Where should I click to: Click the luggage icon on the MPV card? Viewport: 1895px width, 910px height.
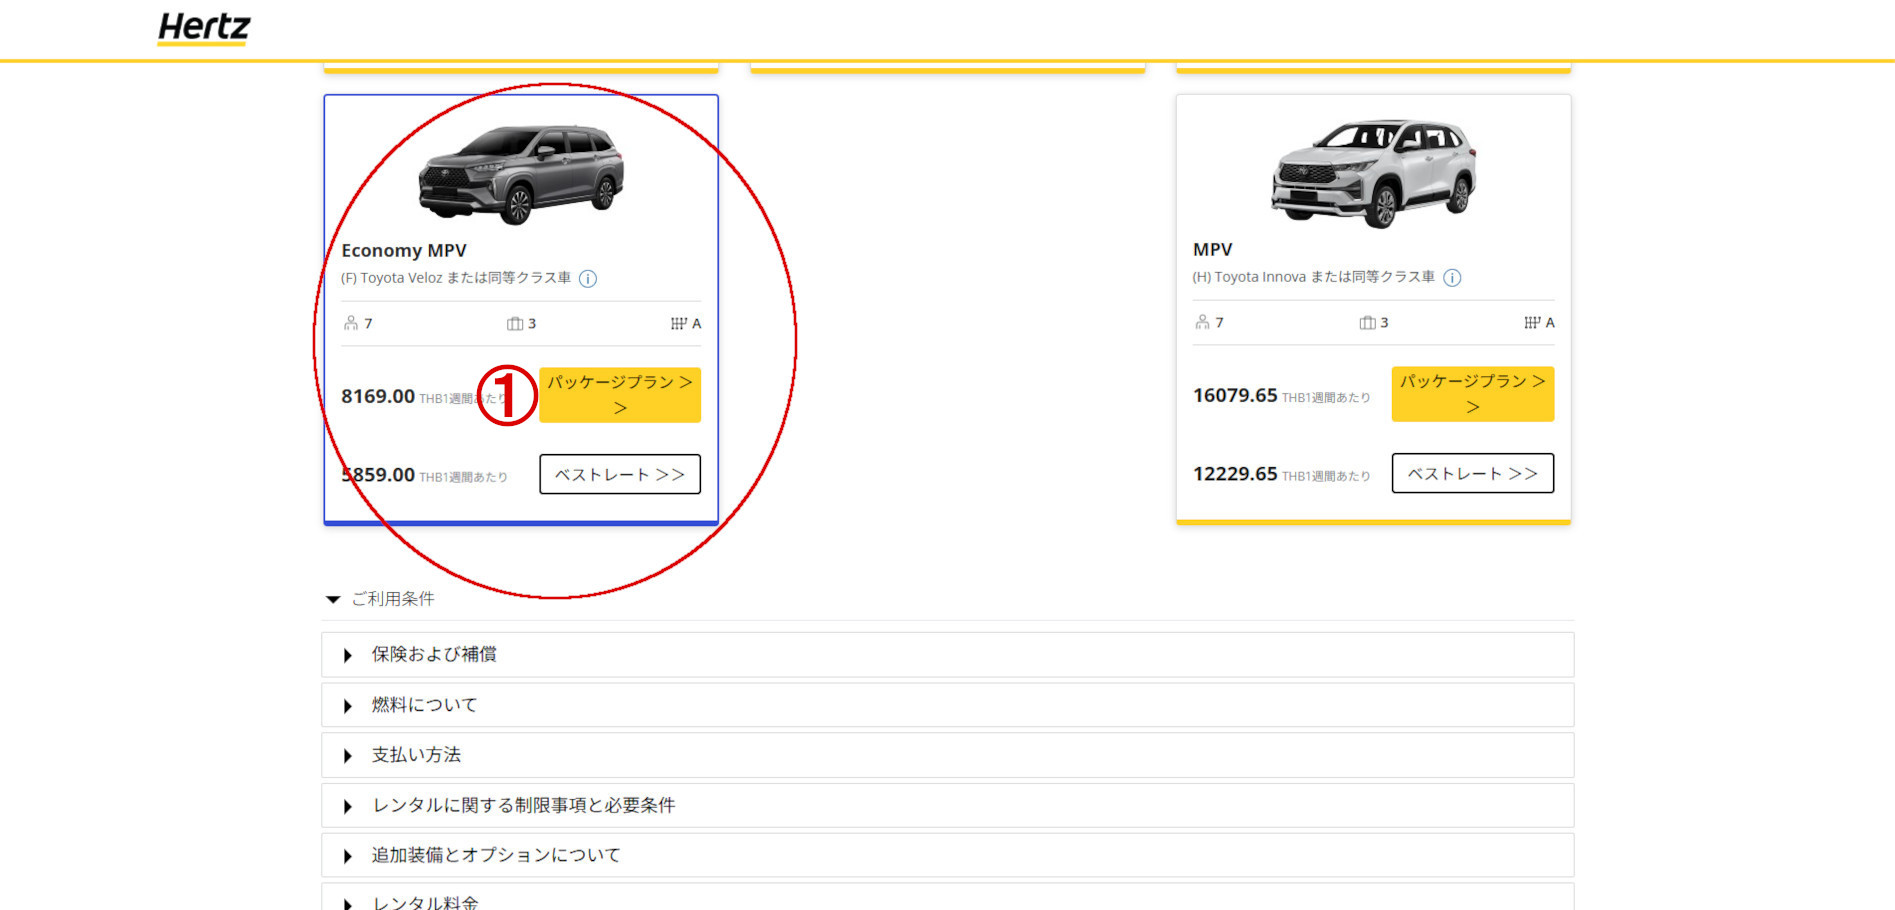(x=1366, y=322)
